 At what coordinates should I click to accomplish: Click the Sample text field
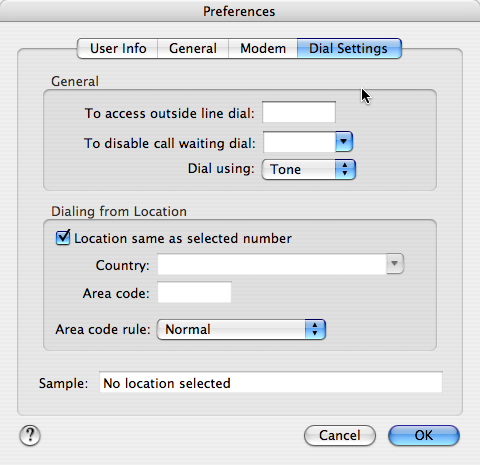[x=271, y=382]
